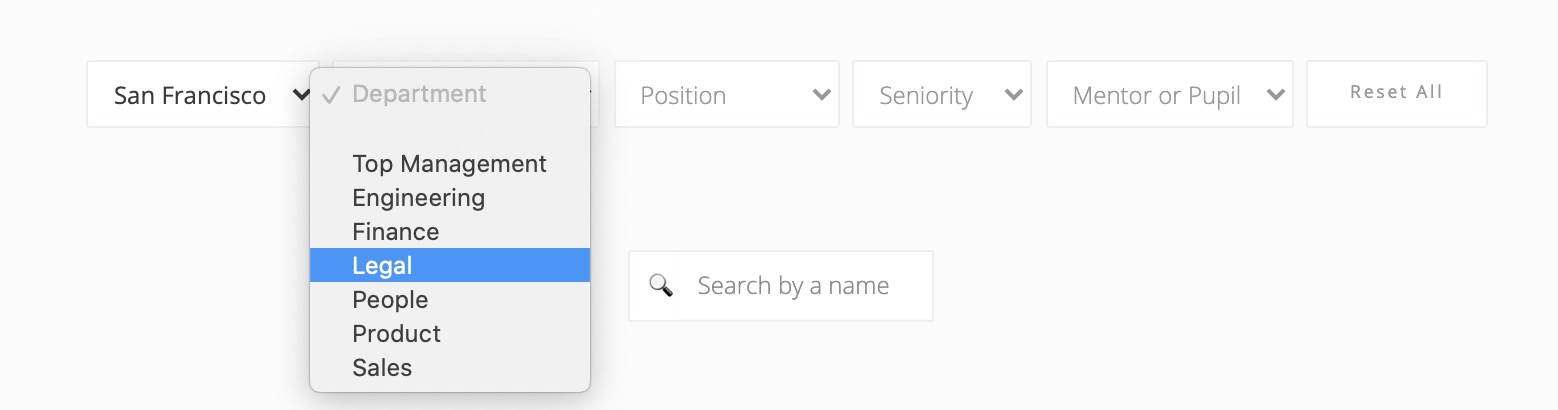Choose the highlighted Legal option

pos(450,265)
